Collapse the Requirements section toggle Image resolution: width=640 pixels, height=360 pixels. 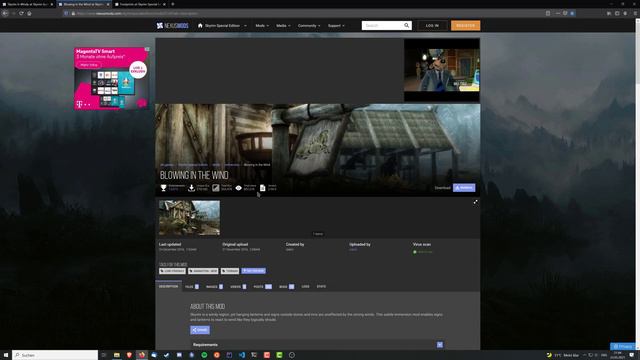tap(440, 344)
